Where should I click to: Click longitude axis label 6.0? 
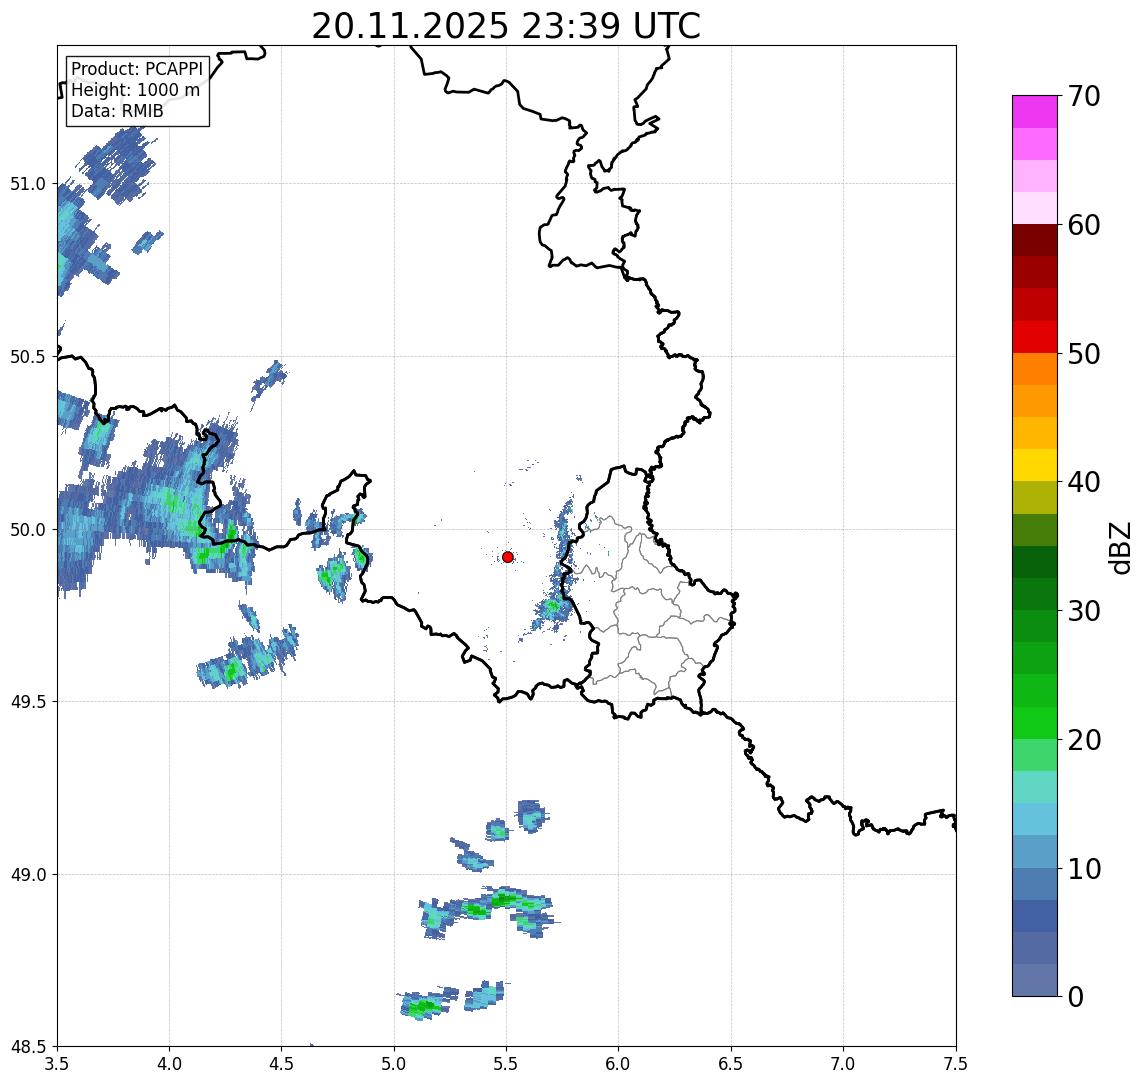[x=619, y=1064]
